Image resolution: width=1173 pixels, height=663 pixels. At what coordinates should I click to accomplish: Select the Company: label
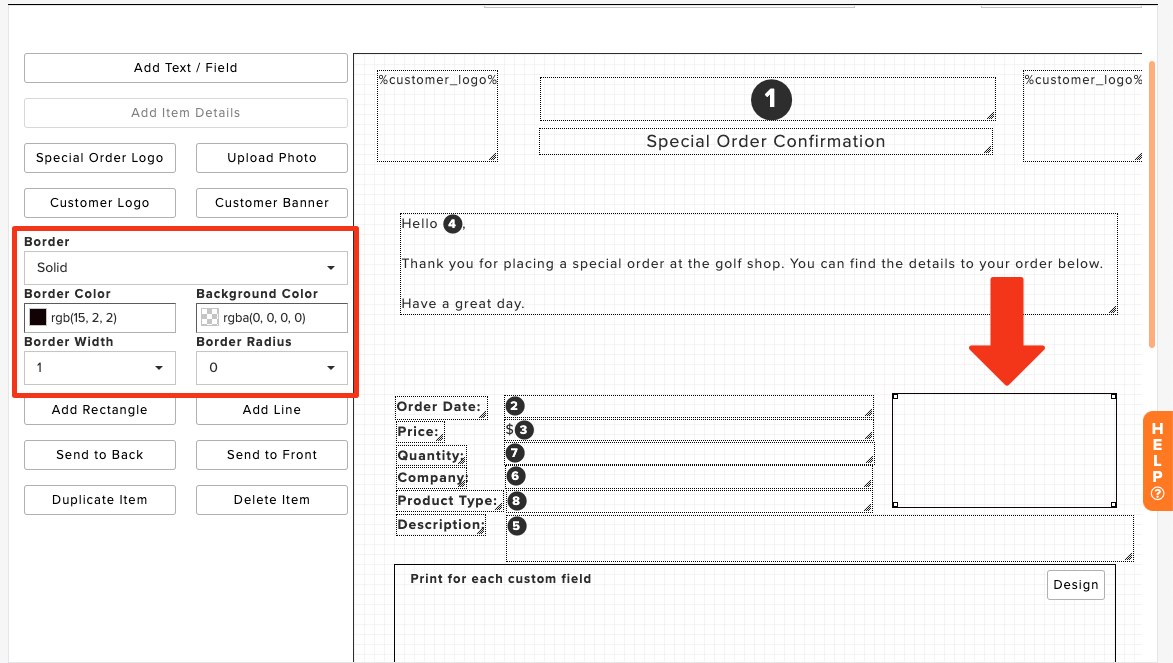tap(432, 478)
